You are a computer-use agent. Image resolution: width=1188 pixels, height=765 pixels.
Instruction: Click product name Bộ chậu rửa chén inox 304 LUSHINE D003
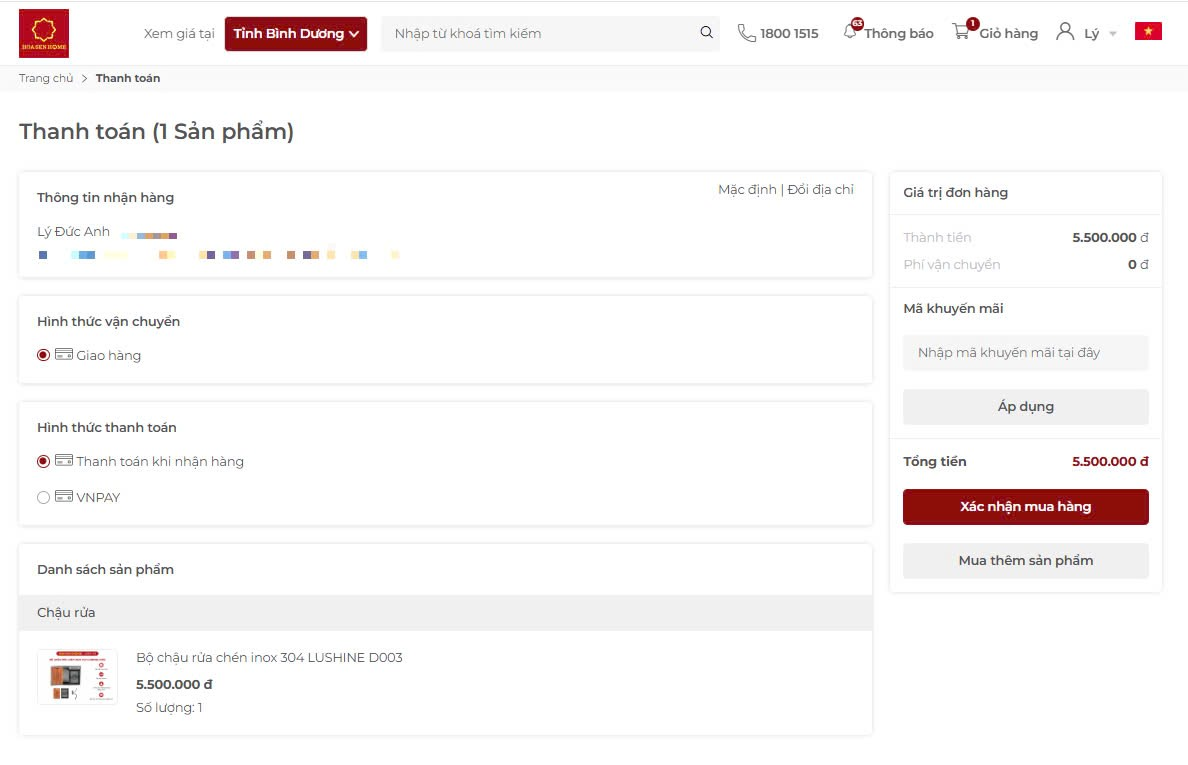[269, 657]
